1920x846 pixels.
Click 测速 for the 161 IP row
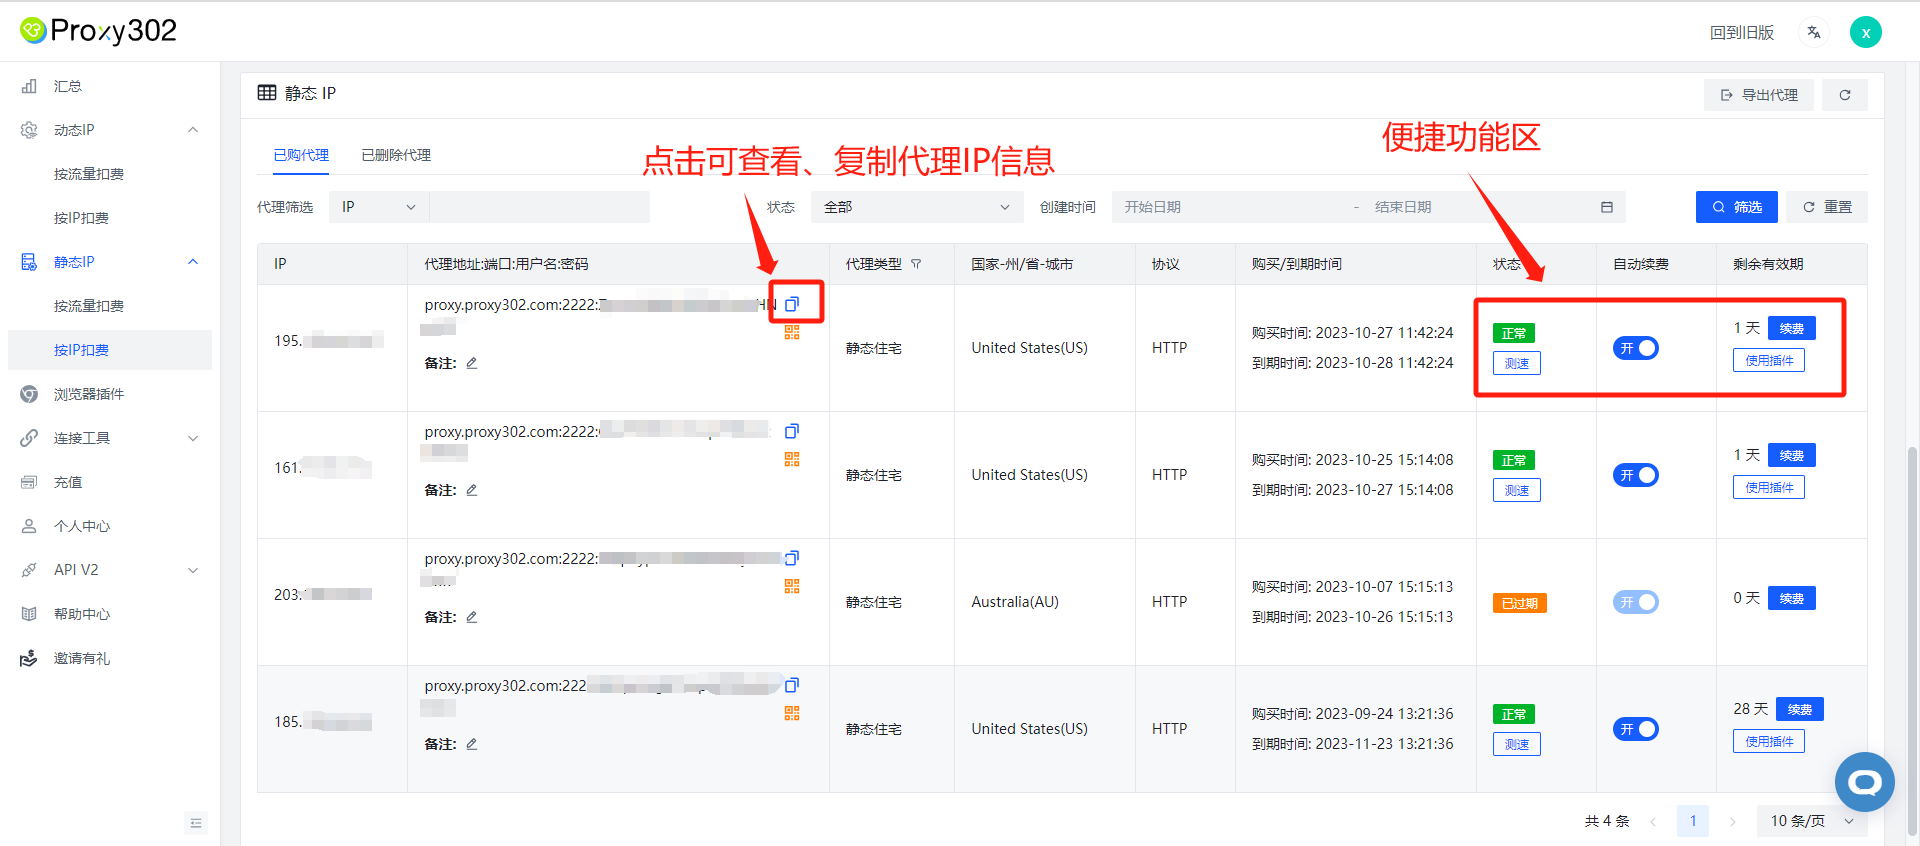tap(1517, 490)
